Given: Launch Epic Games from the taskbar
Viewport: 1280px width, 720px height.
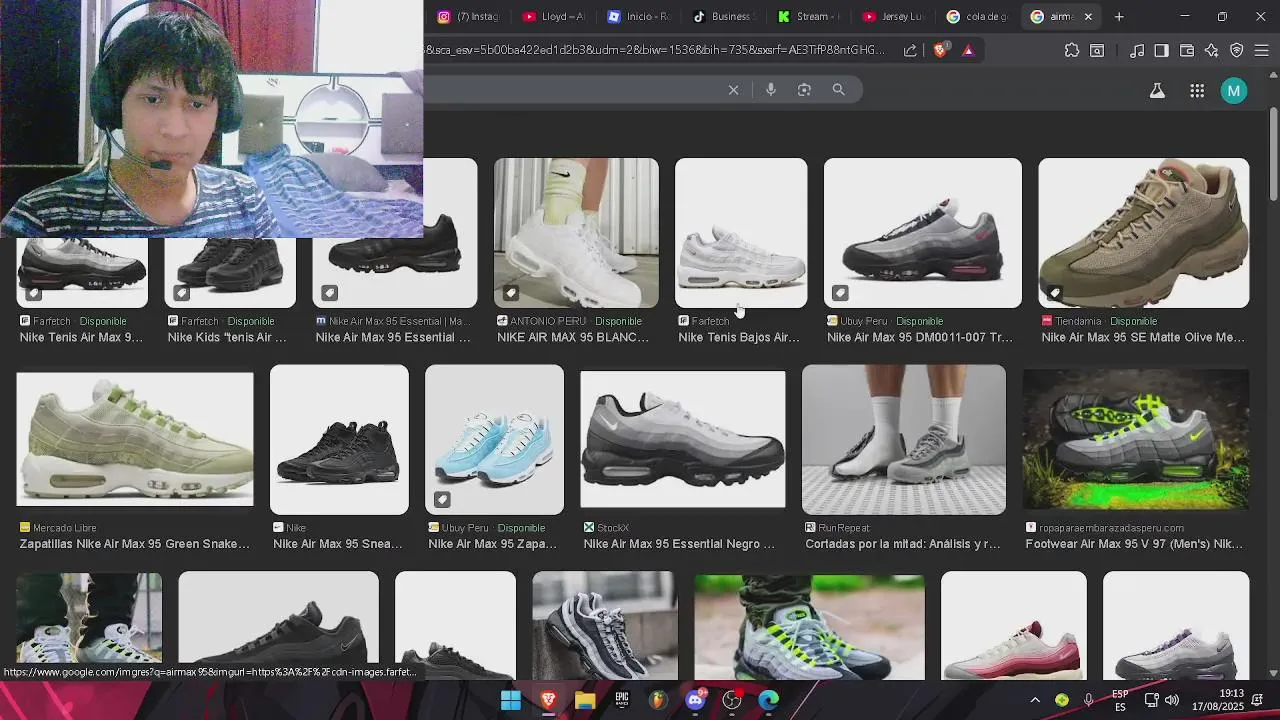Looking at the screenshot, I should 622,700.
